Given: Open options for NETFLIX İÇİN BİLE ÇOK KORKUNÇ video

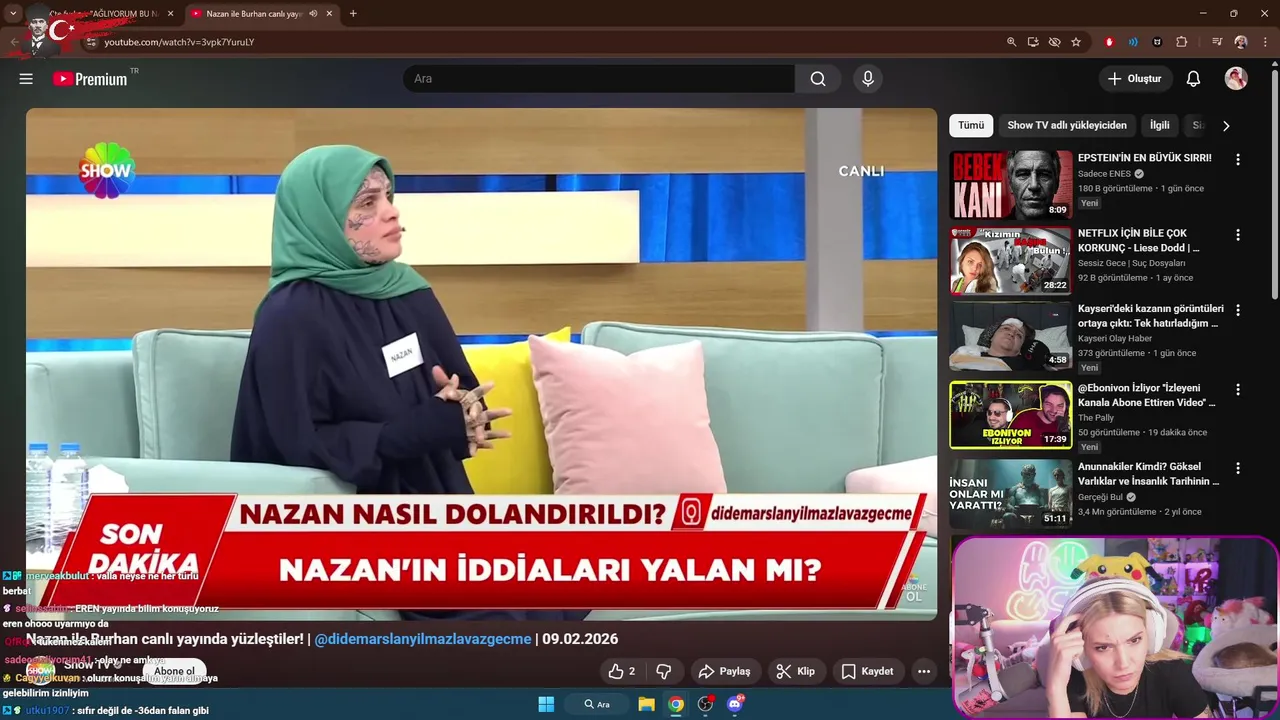Looking at the screenshot, I should pos(1238,235).
